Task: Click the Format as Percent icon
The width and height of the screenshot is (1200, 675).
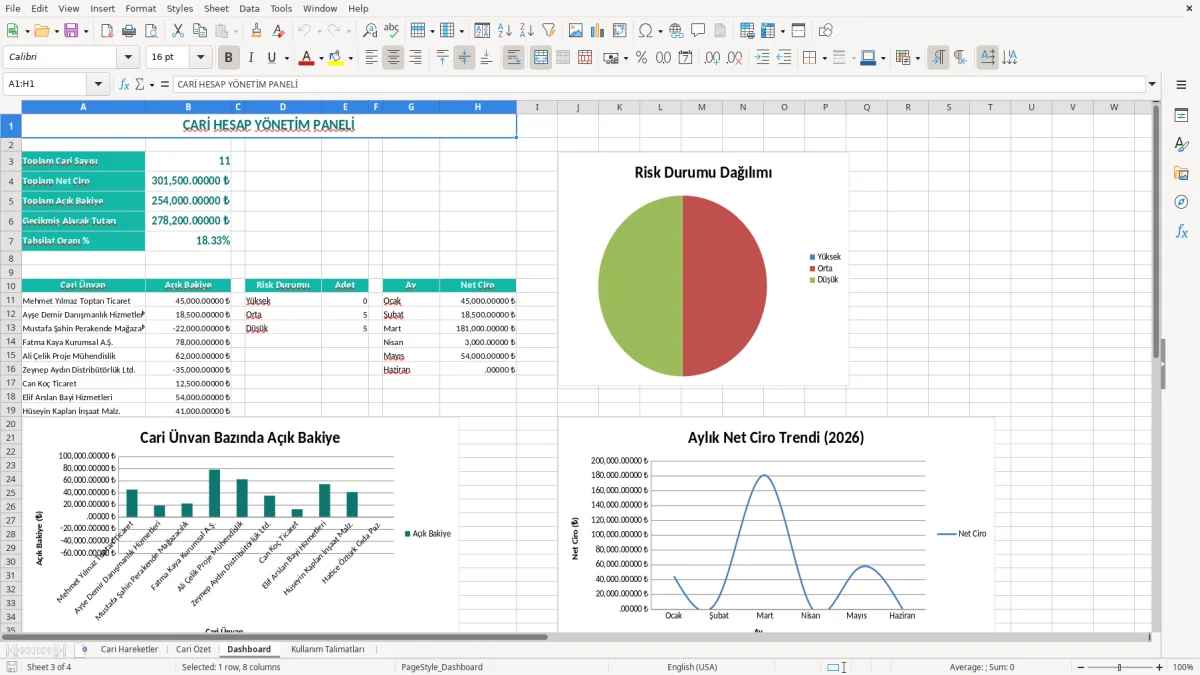Action: tap(641, 58)
